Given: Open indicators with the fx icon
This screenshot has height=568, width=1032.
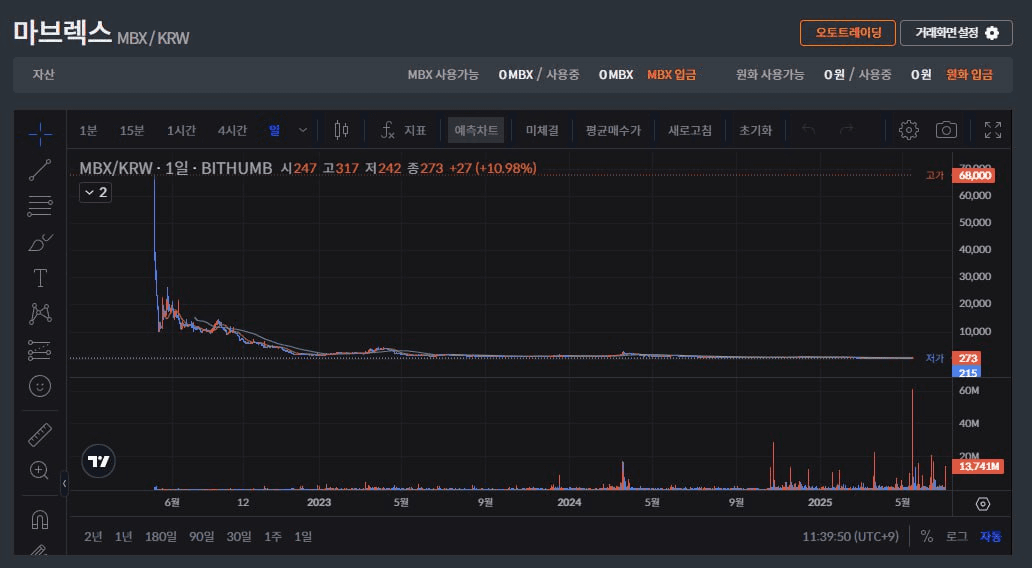Looking at the screenshot, I should tap(388, 130).
